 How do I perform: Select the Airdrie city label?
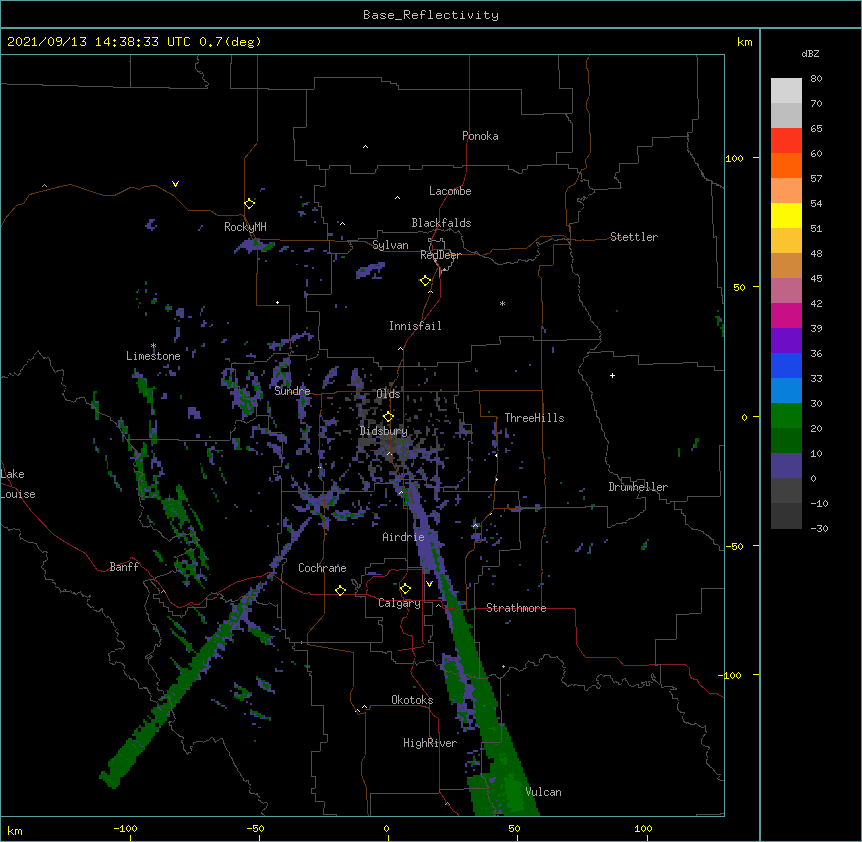pos(403,537)
